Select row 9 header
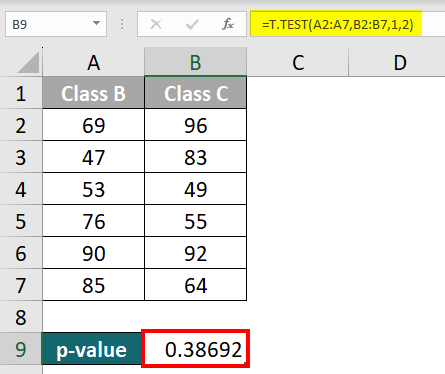Viewport: 445px width, 374px height. [x=21, y=349]
